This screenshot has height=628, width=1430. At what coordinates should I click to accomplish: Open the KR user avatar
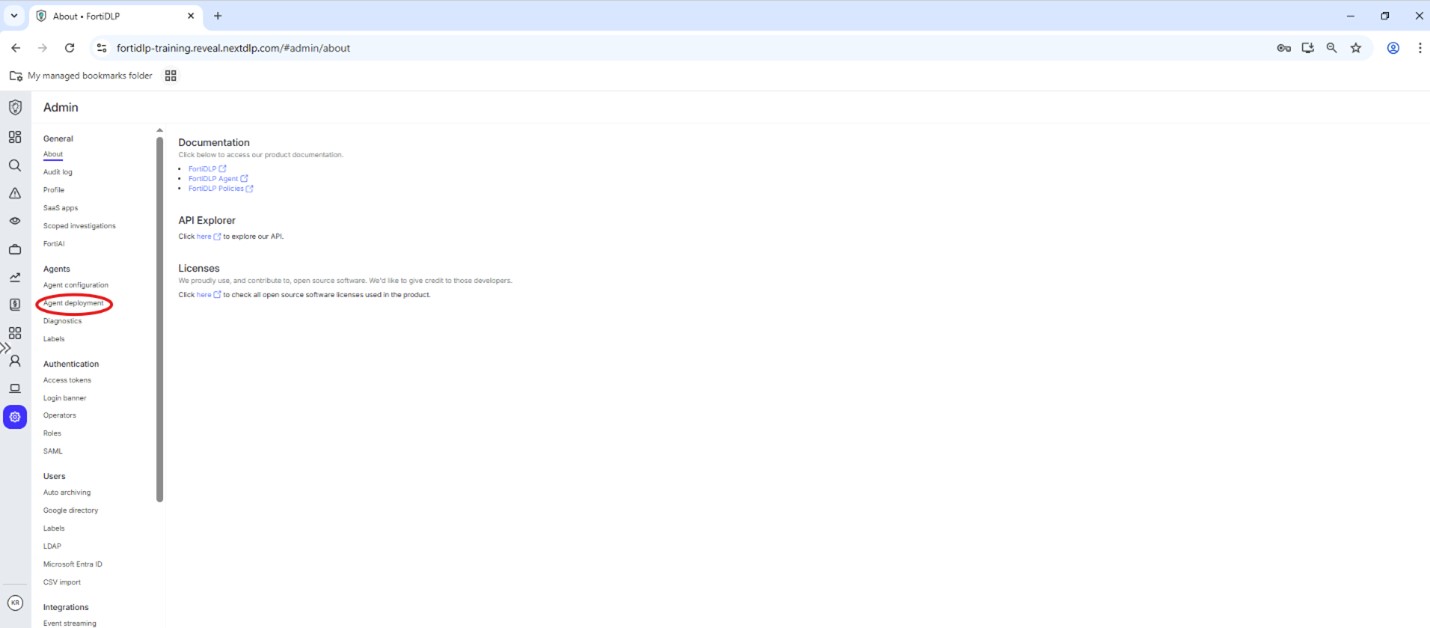coord(15,603)
